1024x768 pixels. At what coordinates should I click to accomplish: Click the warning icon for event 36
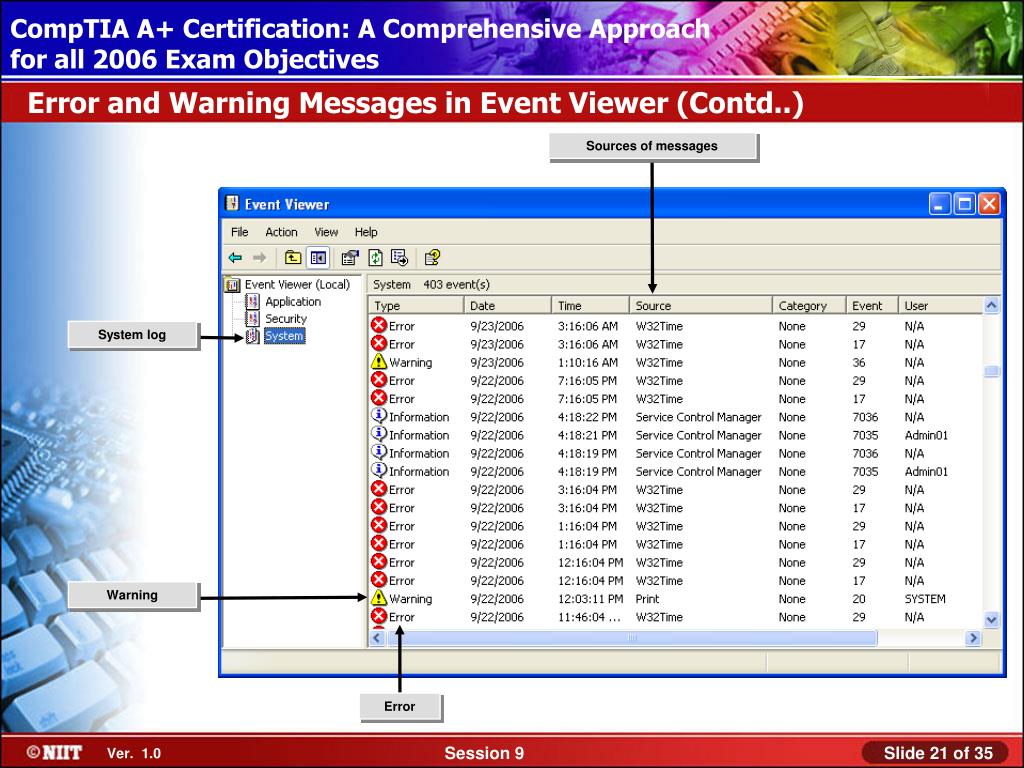tap(379, 362)
